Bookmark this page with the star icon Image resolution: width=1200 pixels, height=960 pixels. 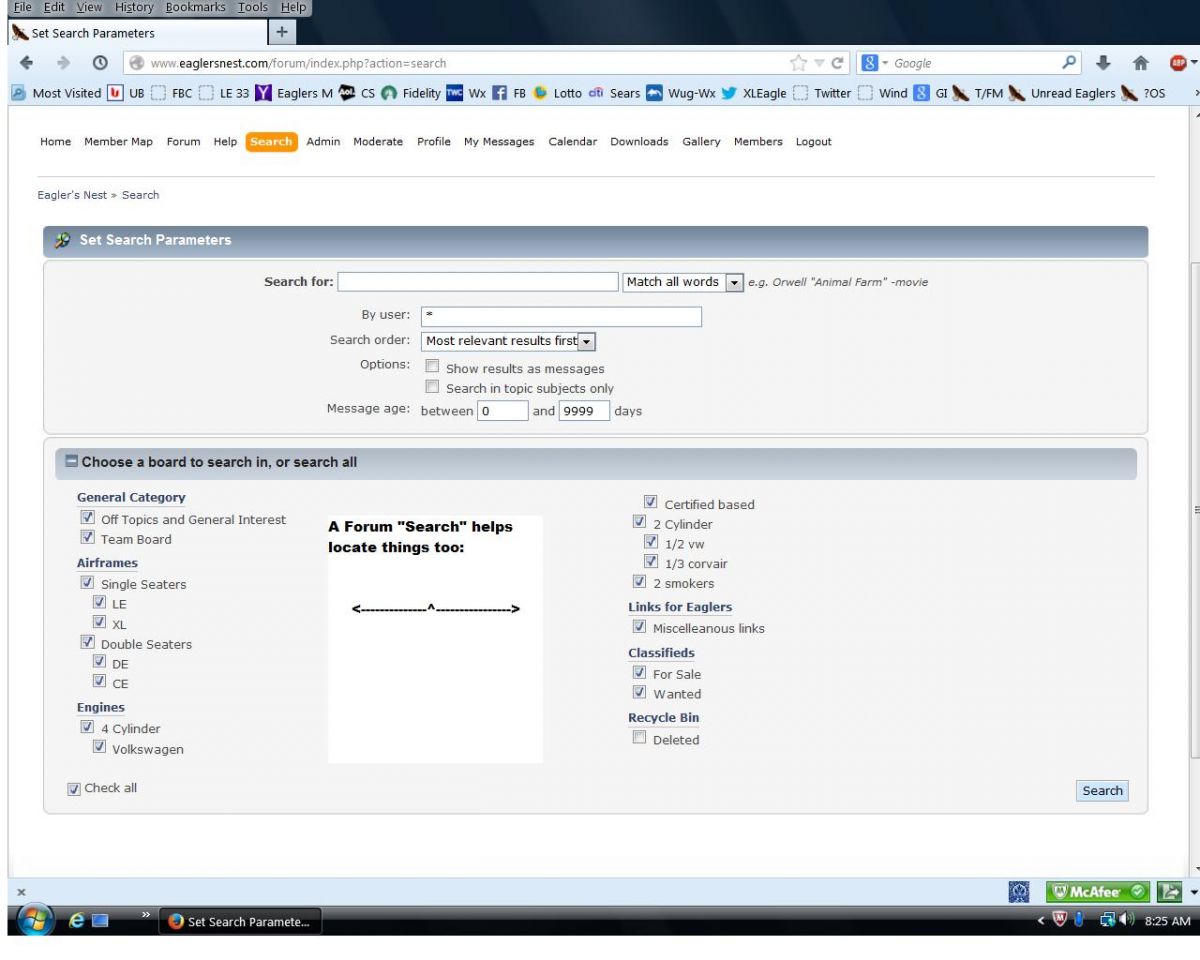tap(799, 63)
